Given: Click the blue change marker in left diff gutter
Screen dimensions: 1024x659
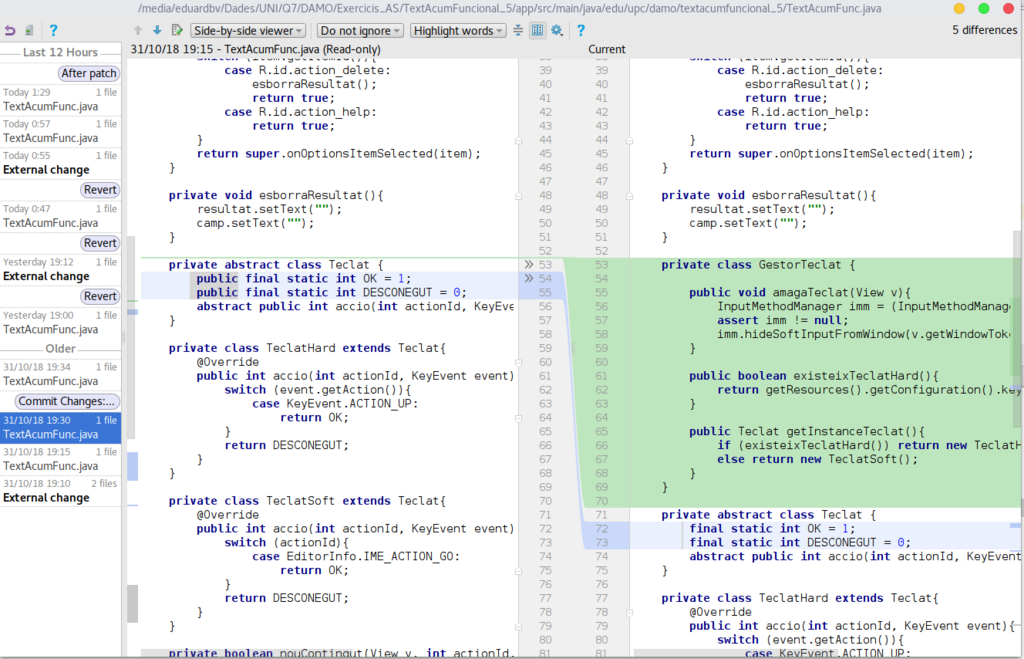Looking at the screenshot, I should (x=132, y=466).
